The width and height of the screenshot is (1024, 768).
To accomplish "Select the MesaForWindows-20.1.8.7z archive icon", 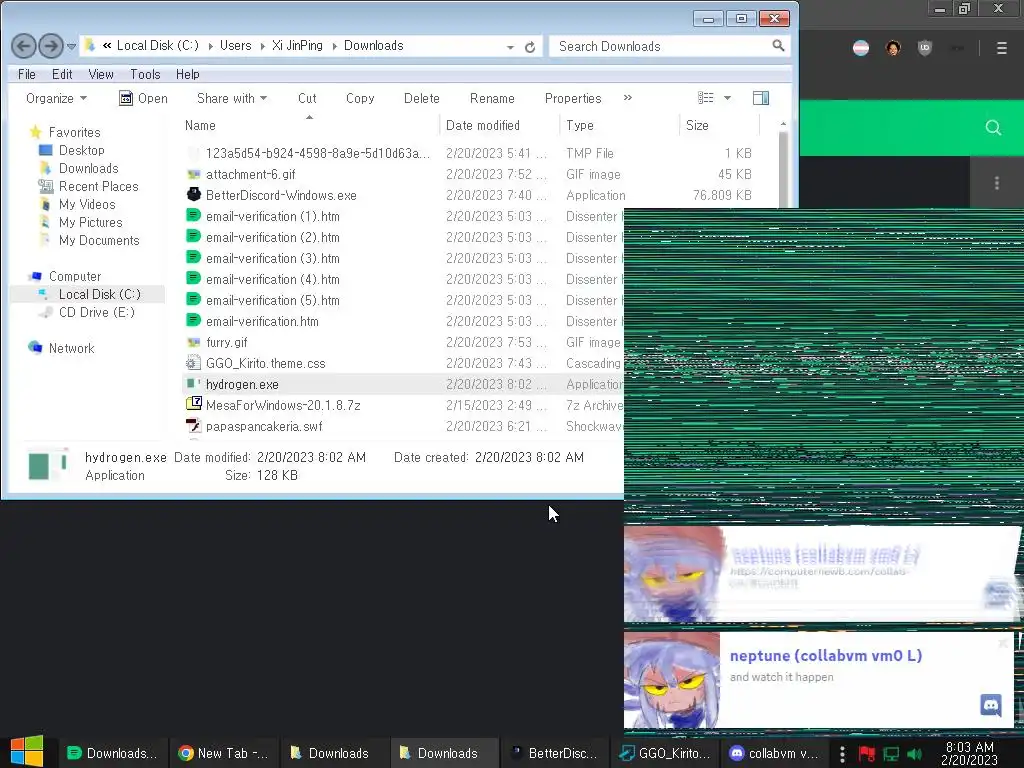I will 193,404.
